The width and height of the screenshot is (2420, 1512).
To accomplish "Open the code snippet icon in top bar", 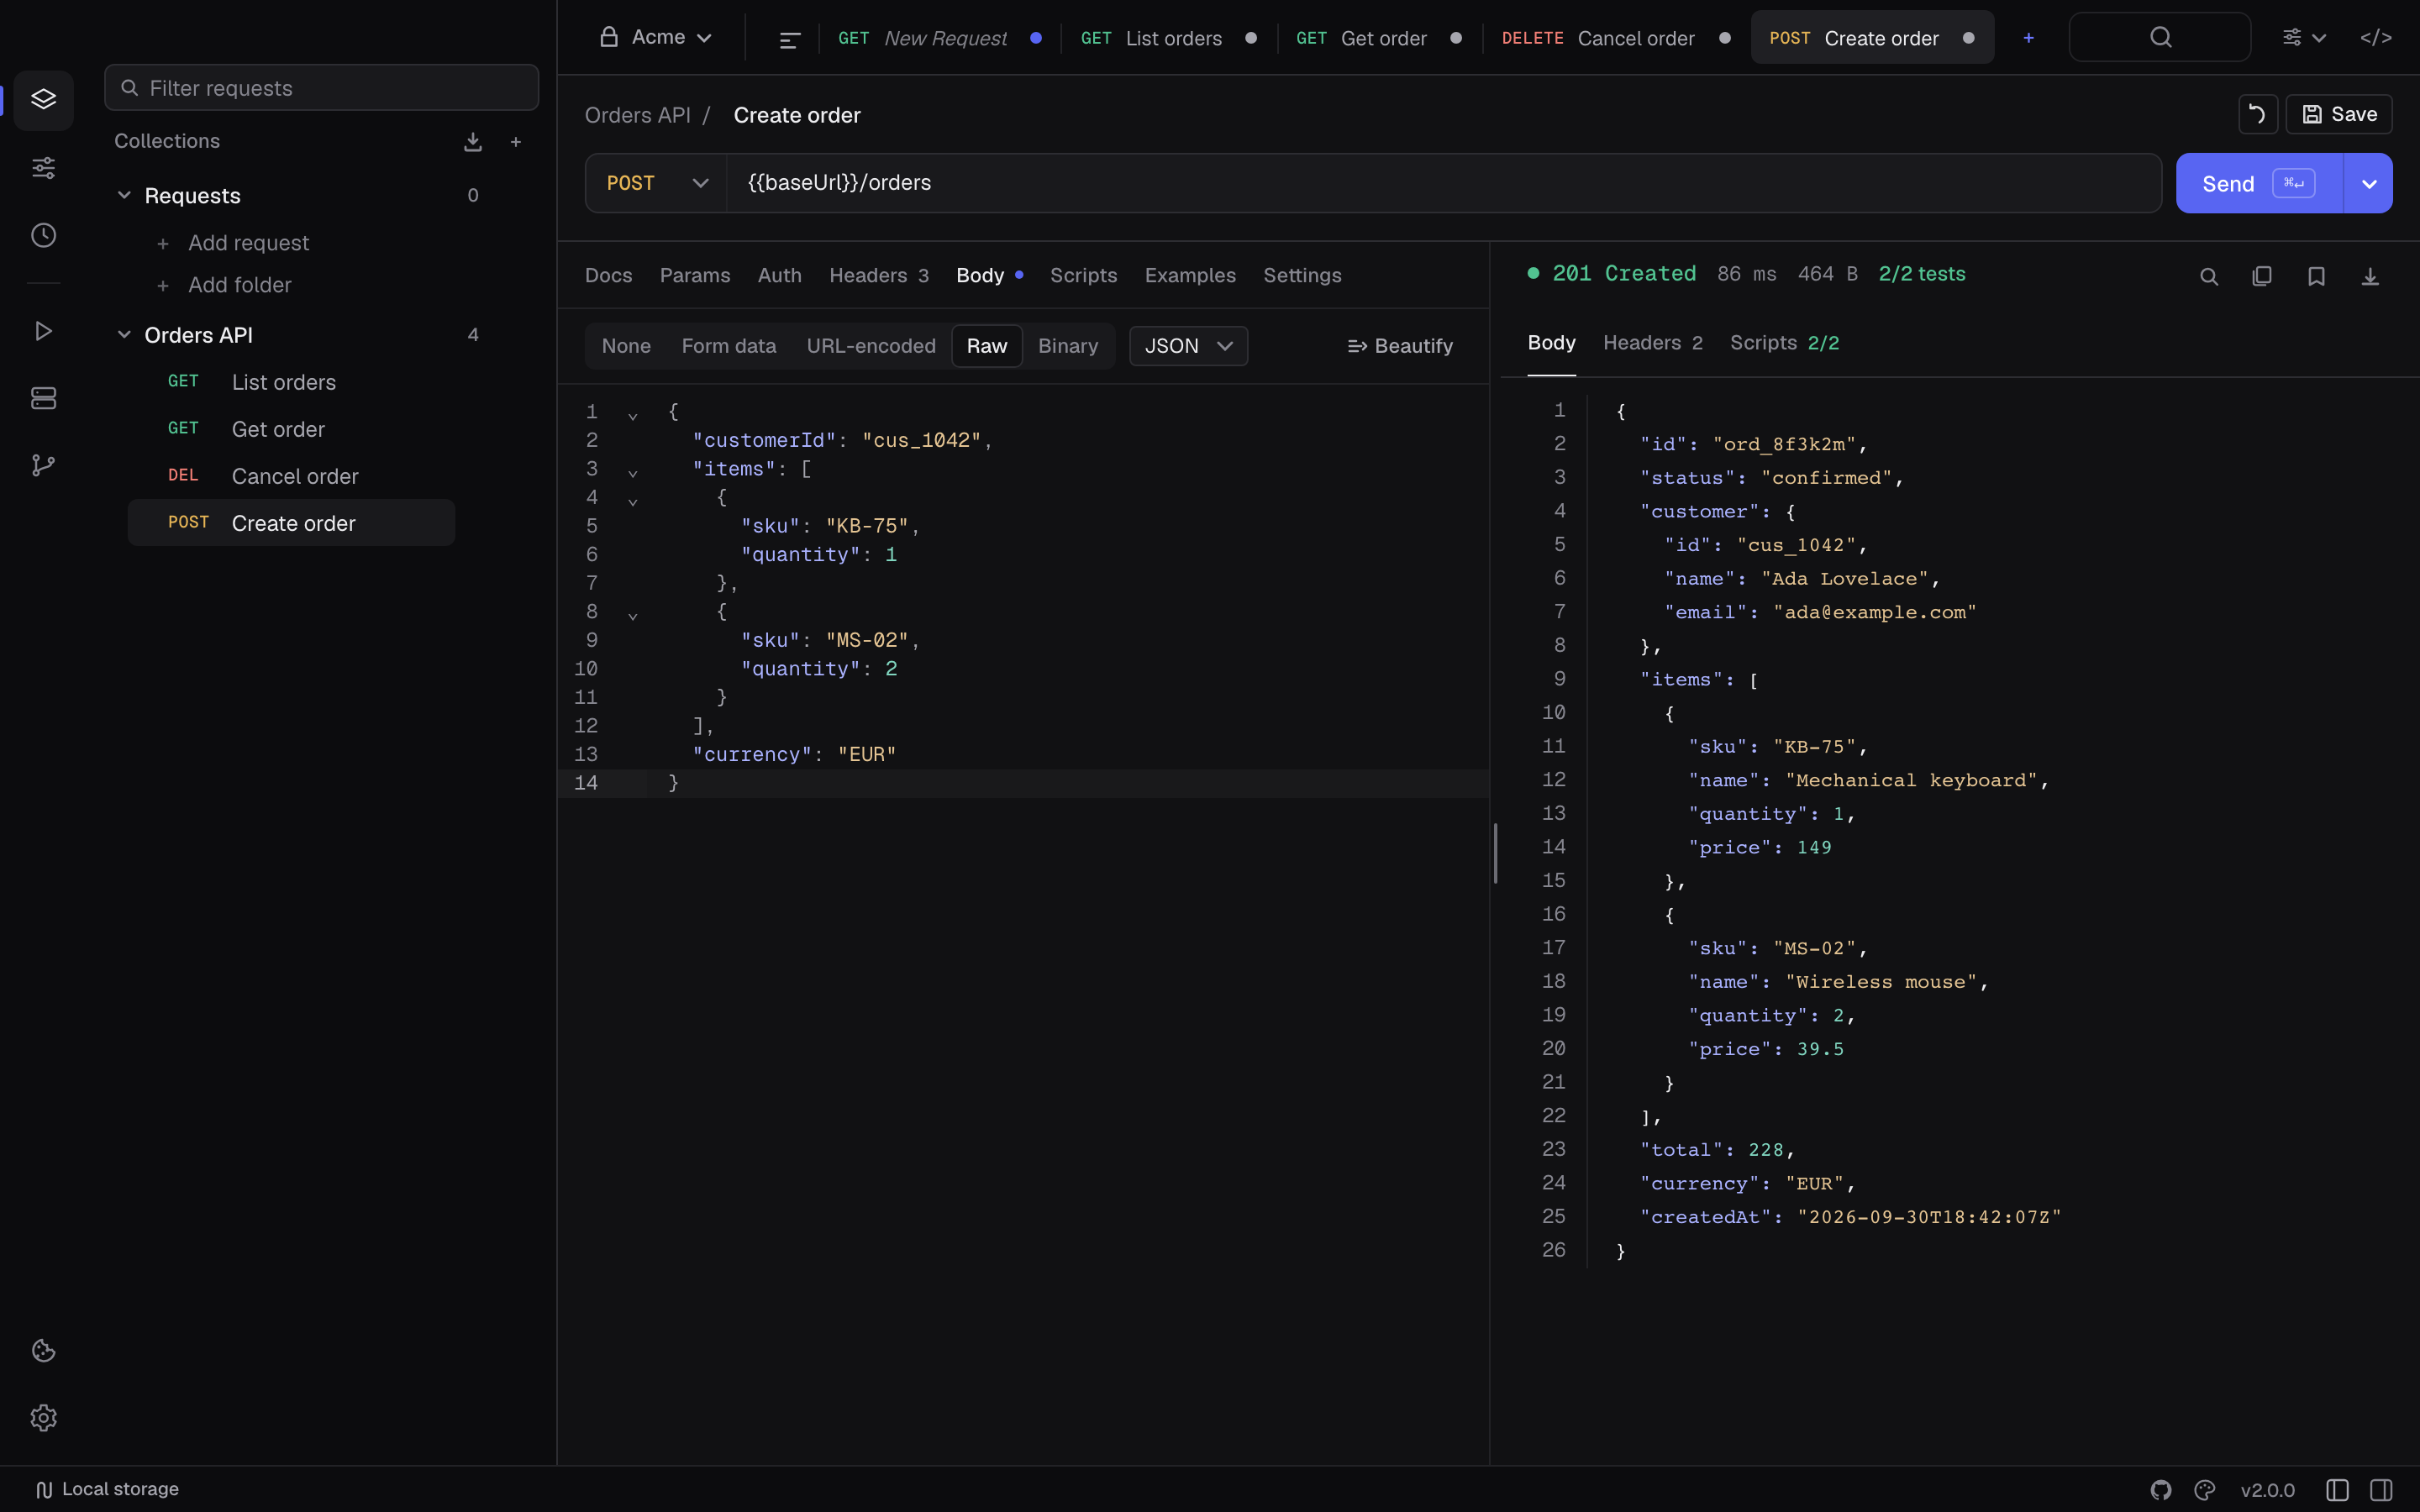I will (2376, 38).
